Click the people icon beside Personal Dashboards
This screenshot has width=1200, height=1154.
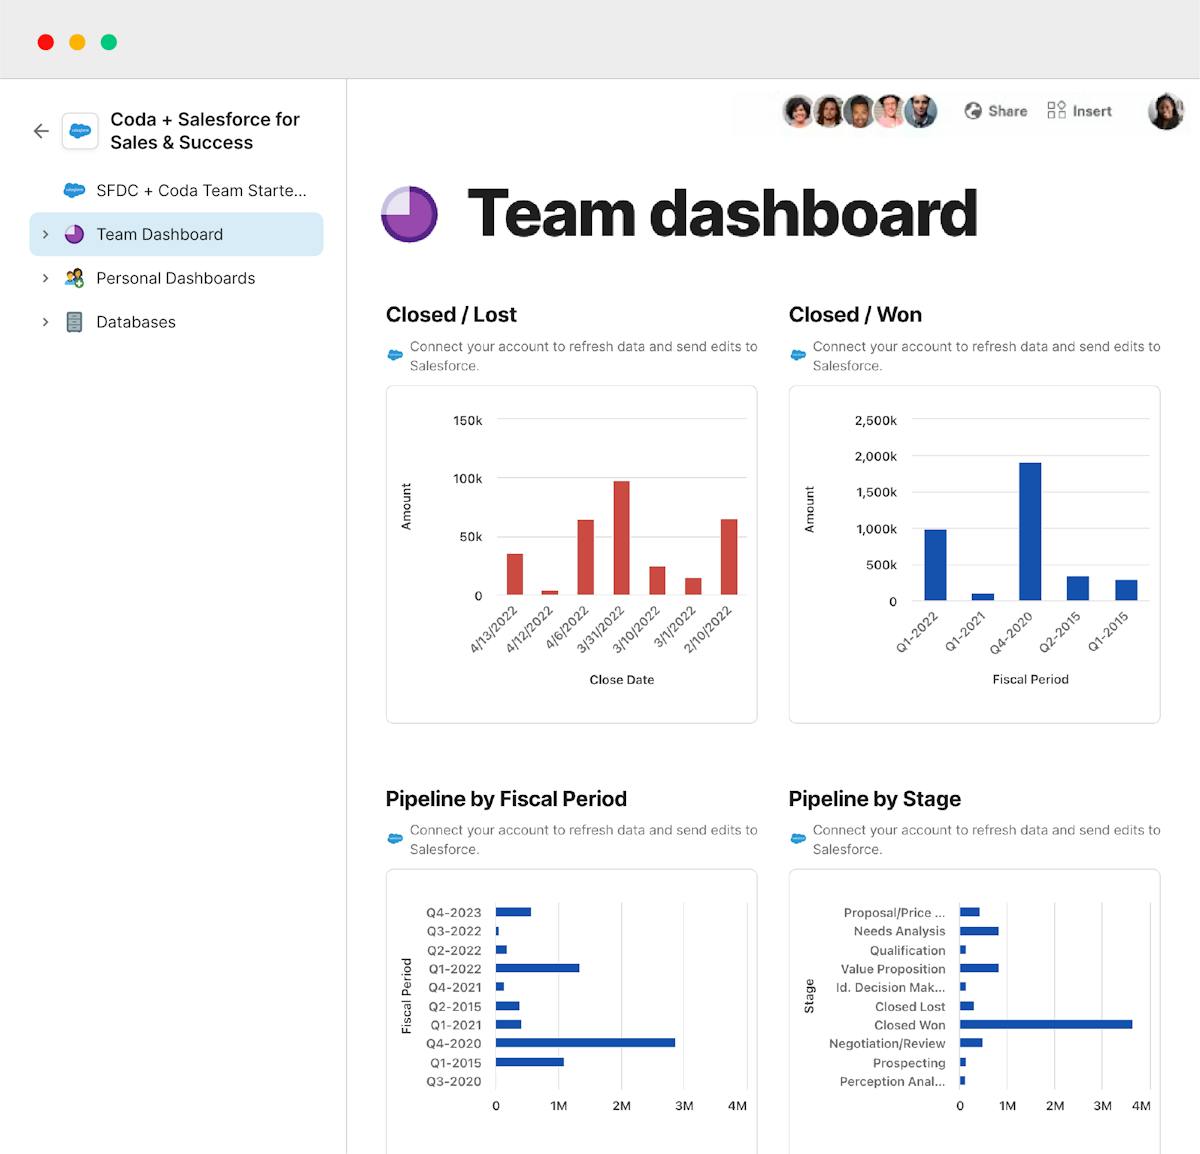pyautogui.click(x=74, y=278)
